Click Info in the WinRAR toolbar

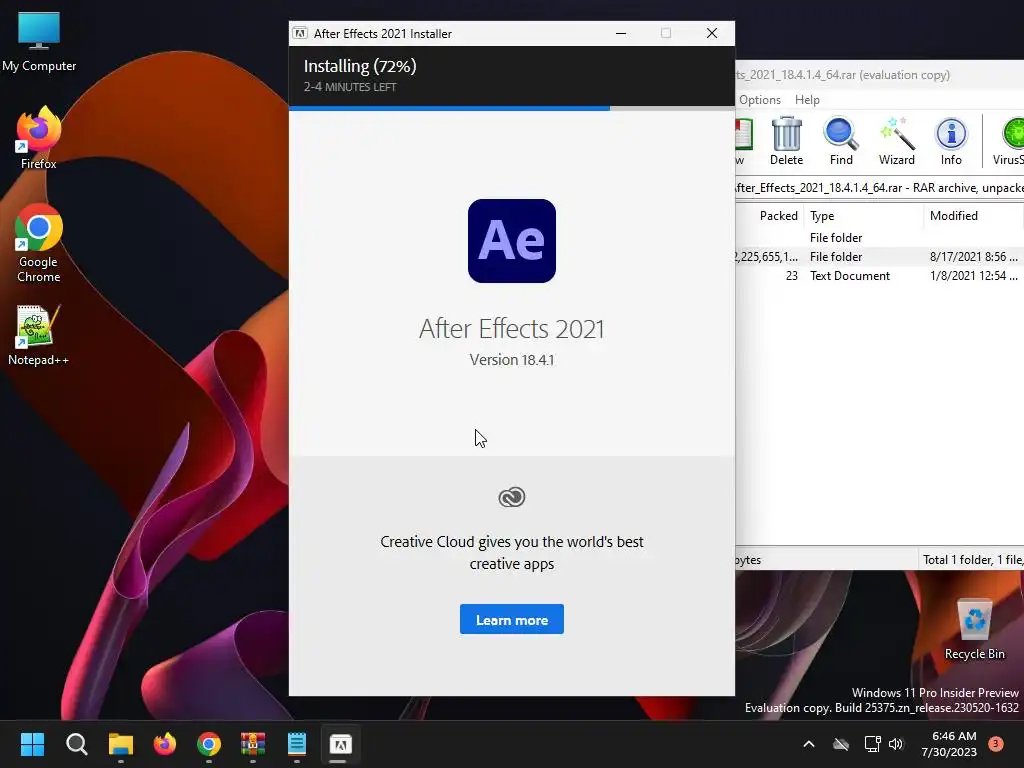[951, 141]
